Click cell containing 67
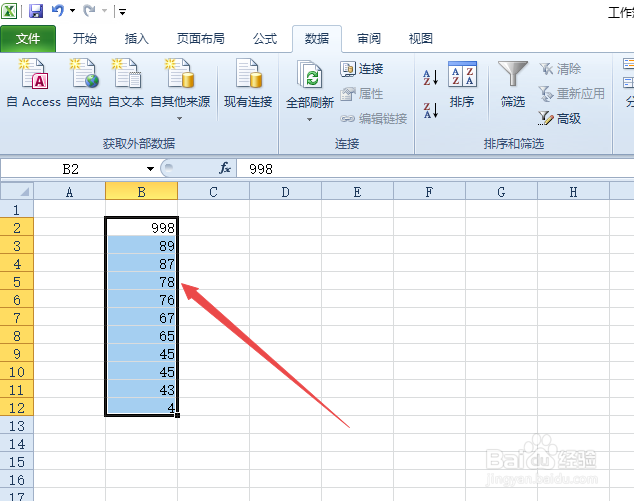The image size is (634, 501). (x=142, y=317)
